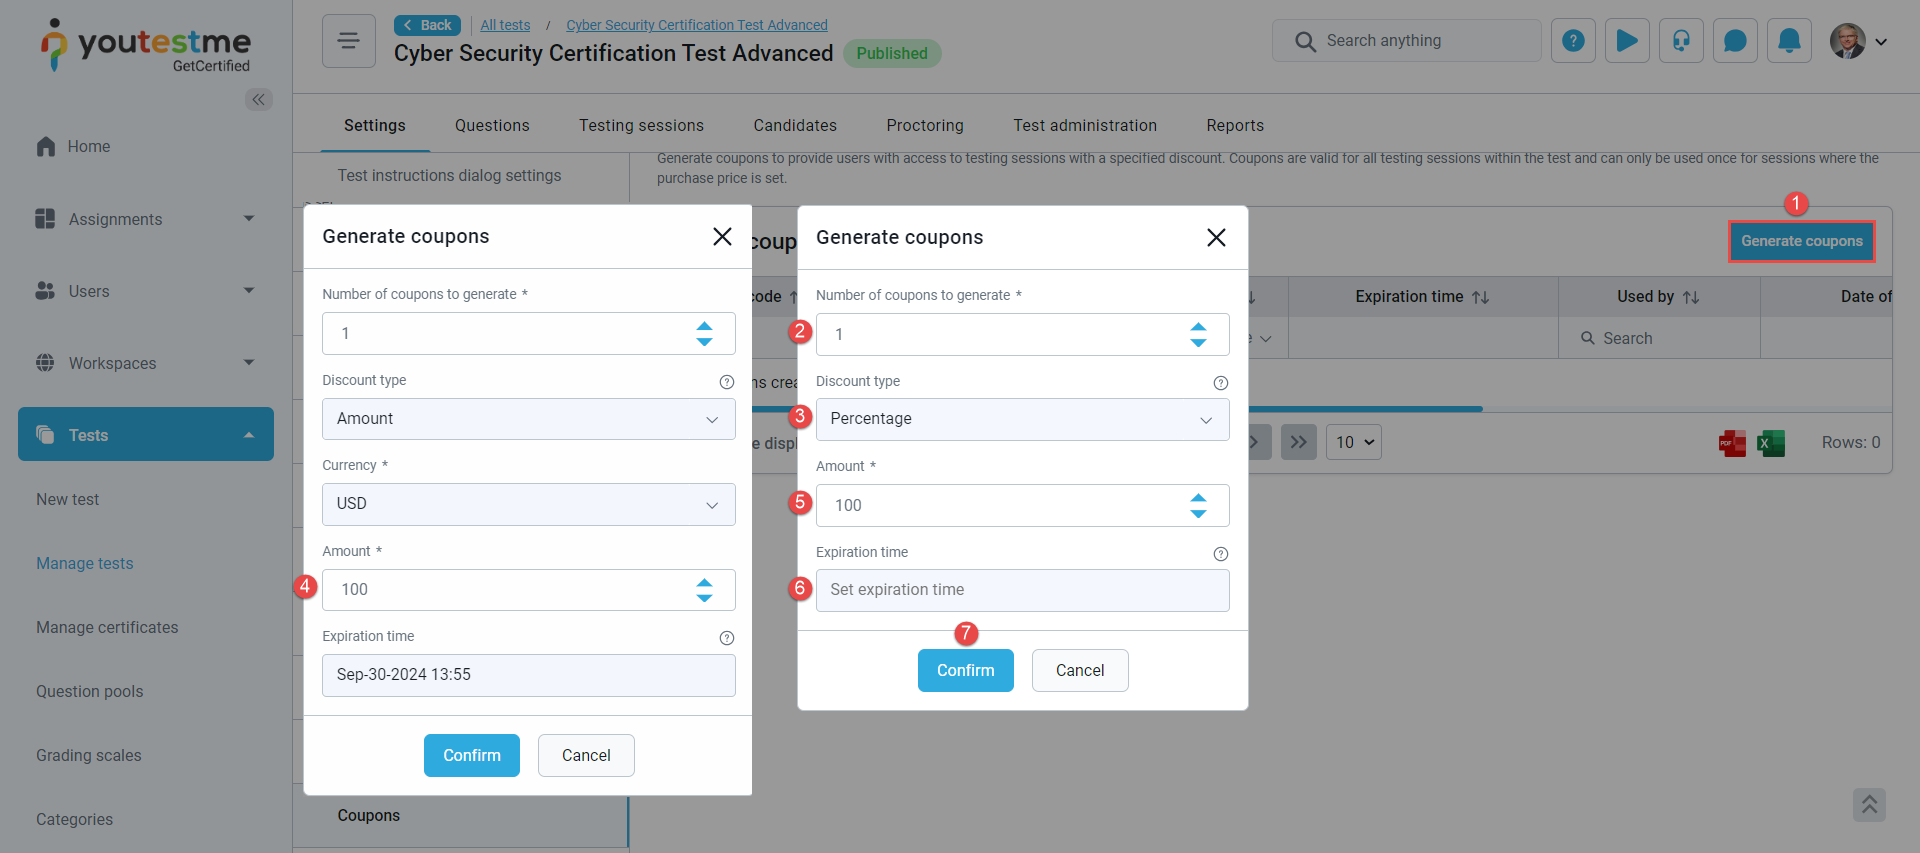The height and width of the screenshot is (853, 1920).
Task: Export coupons table to PDF
Action: pos(1732,443)
